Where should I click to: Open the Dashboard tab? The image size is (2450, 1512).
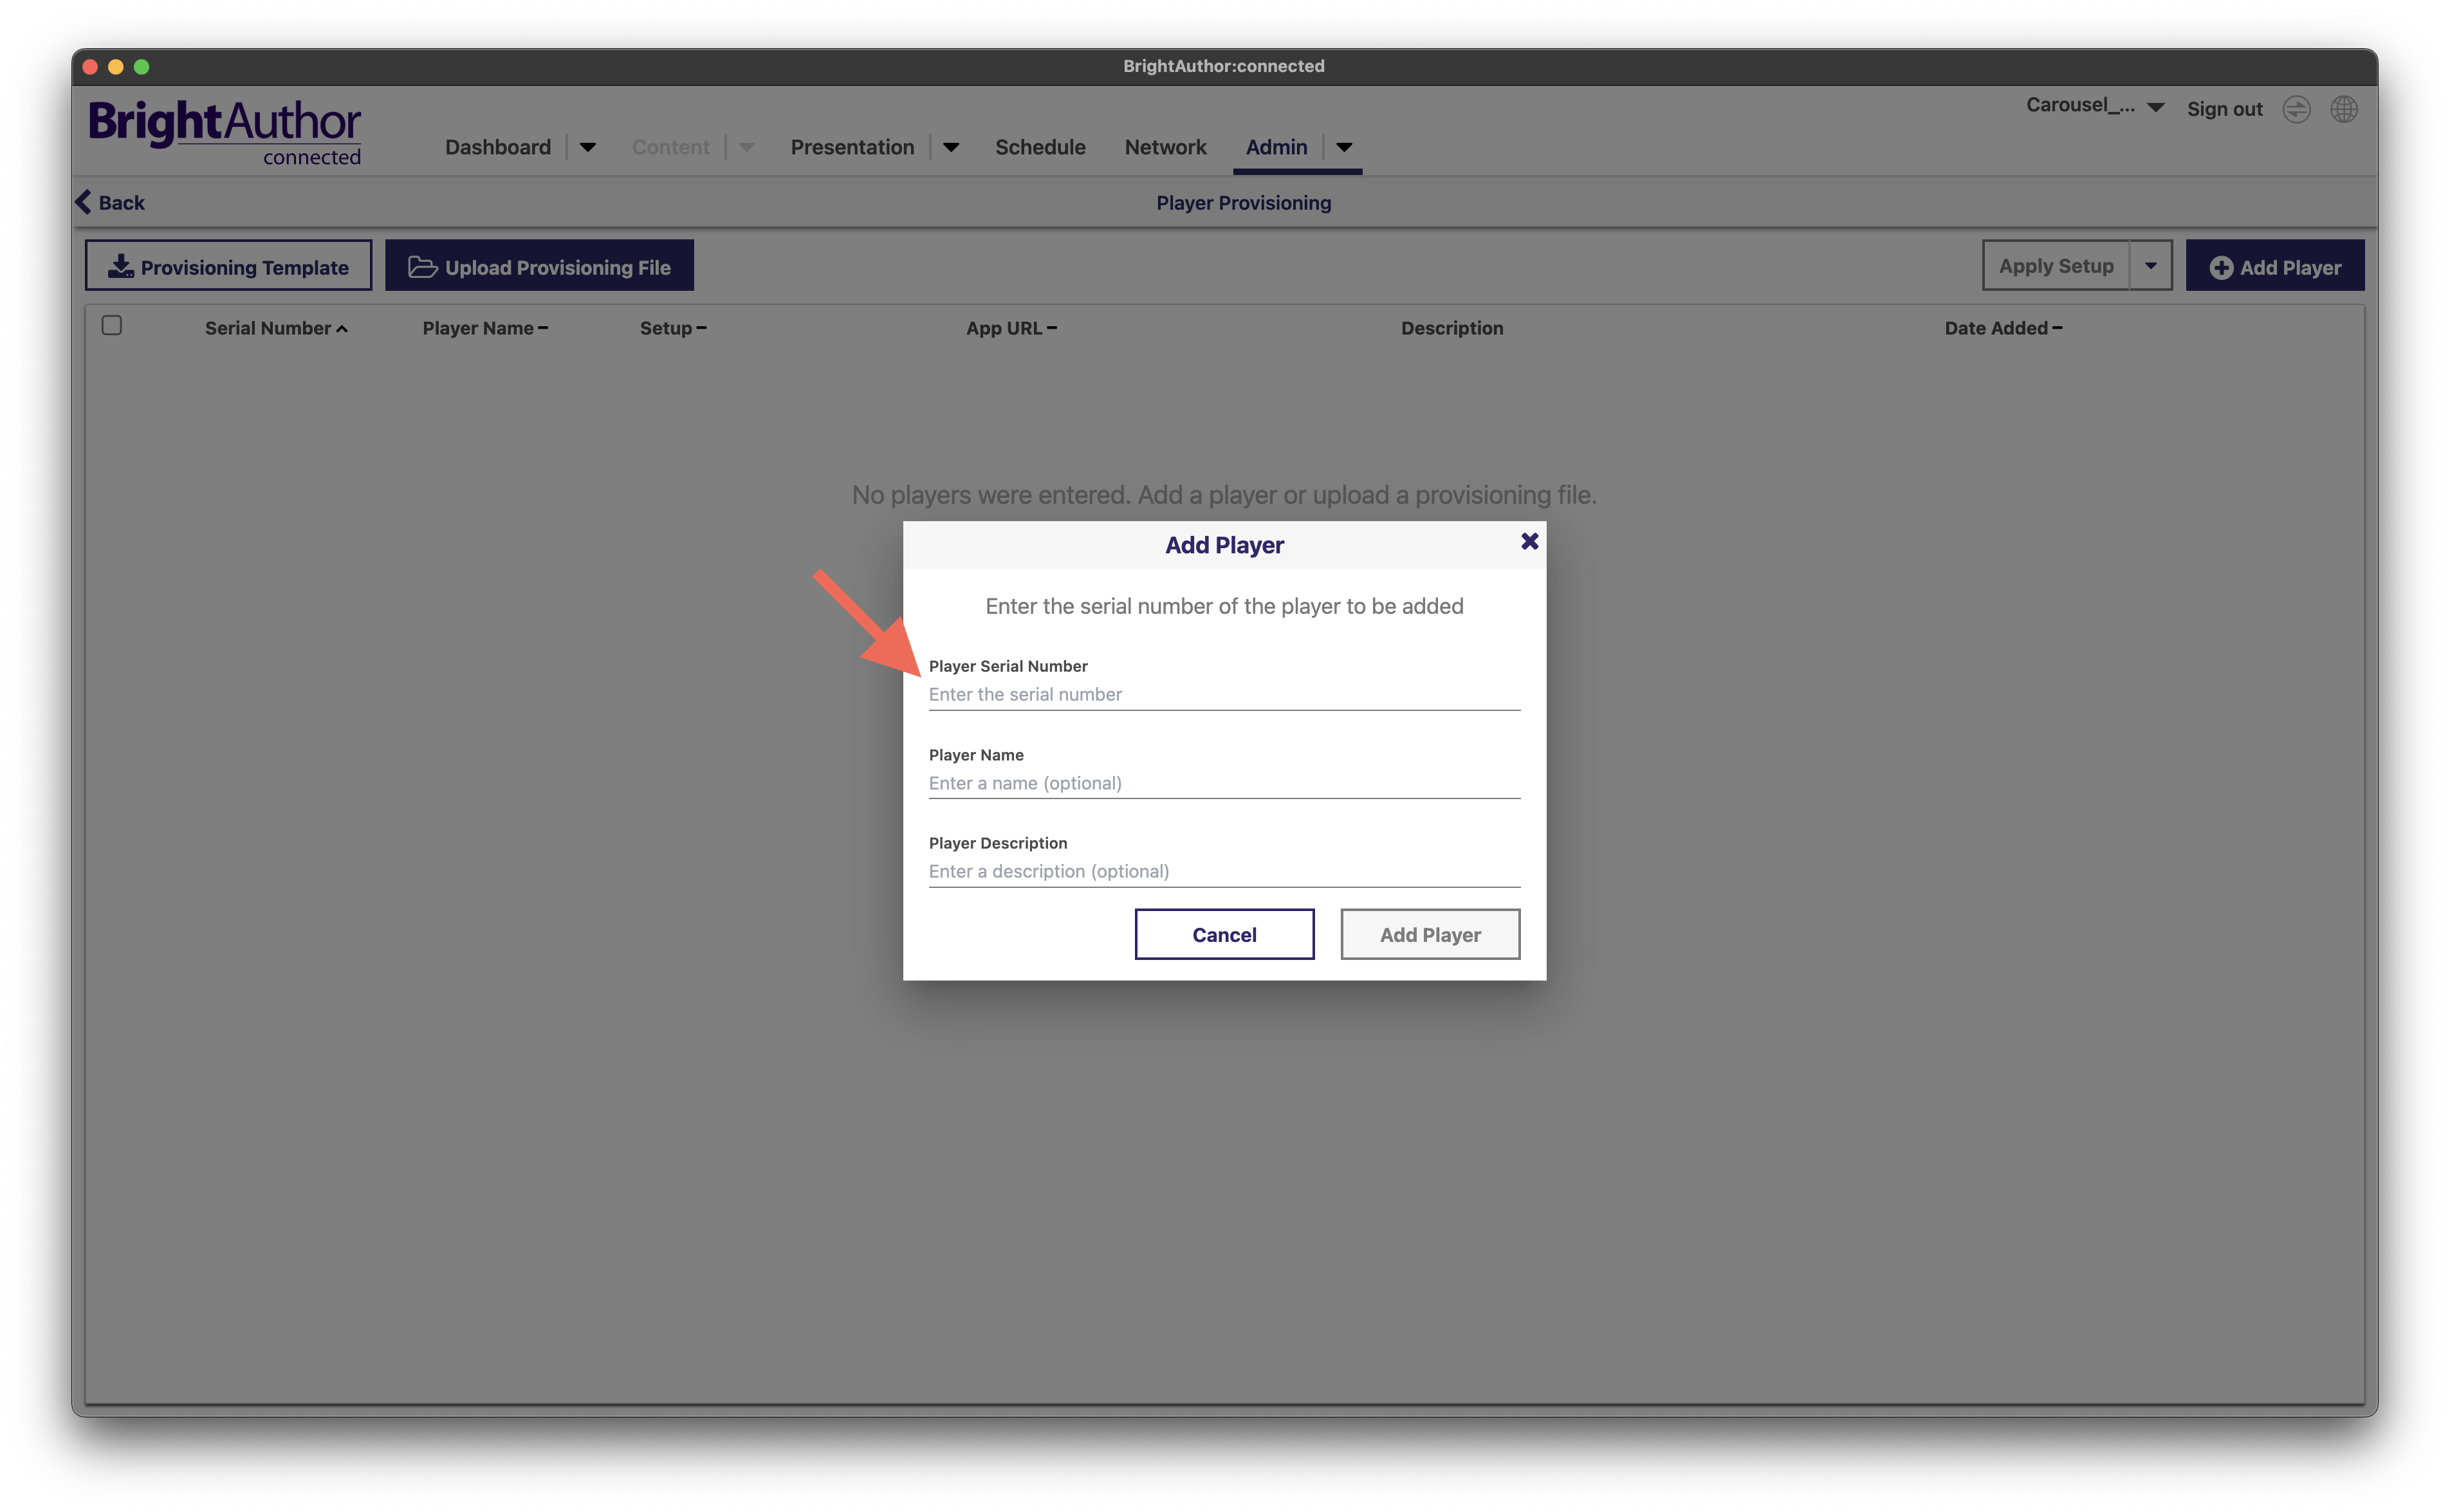(498, 147)
